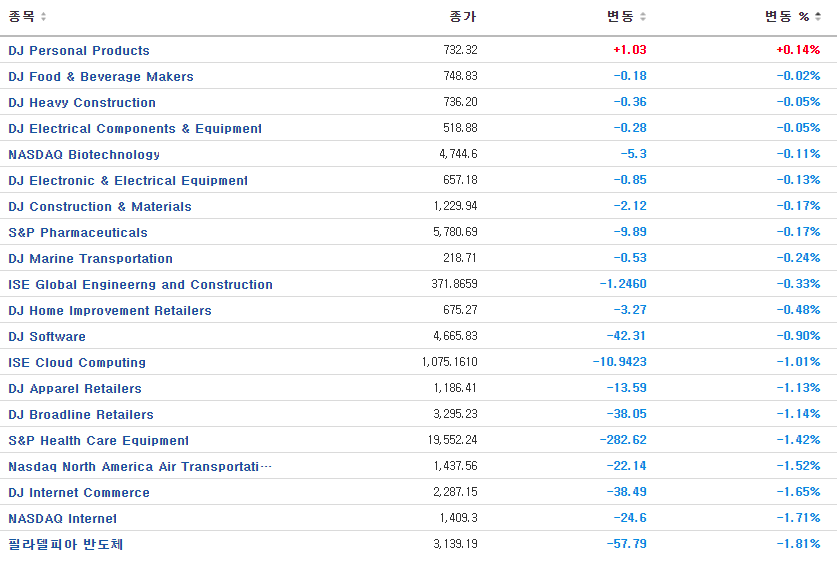Screen dimensions: 837x562
Task: Open DJ Marine Transportation index
Action: 90,259
